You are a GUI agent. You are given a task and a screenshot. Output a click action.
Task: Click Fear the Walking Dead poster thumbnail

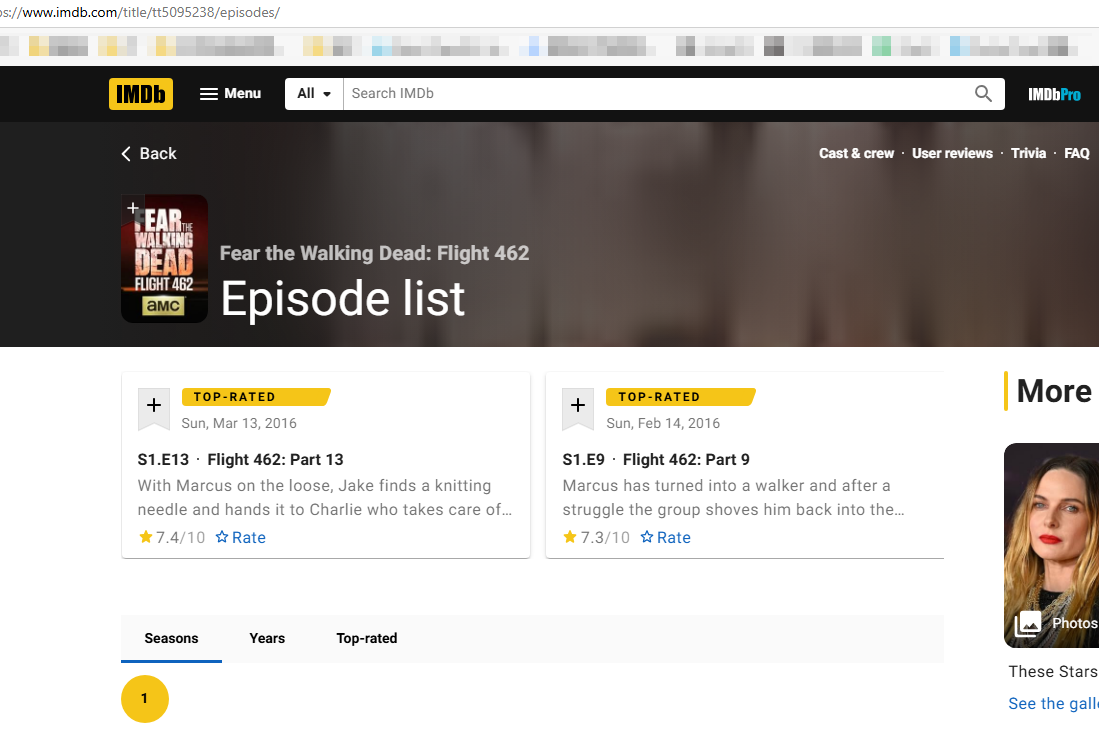(165, 259)
